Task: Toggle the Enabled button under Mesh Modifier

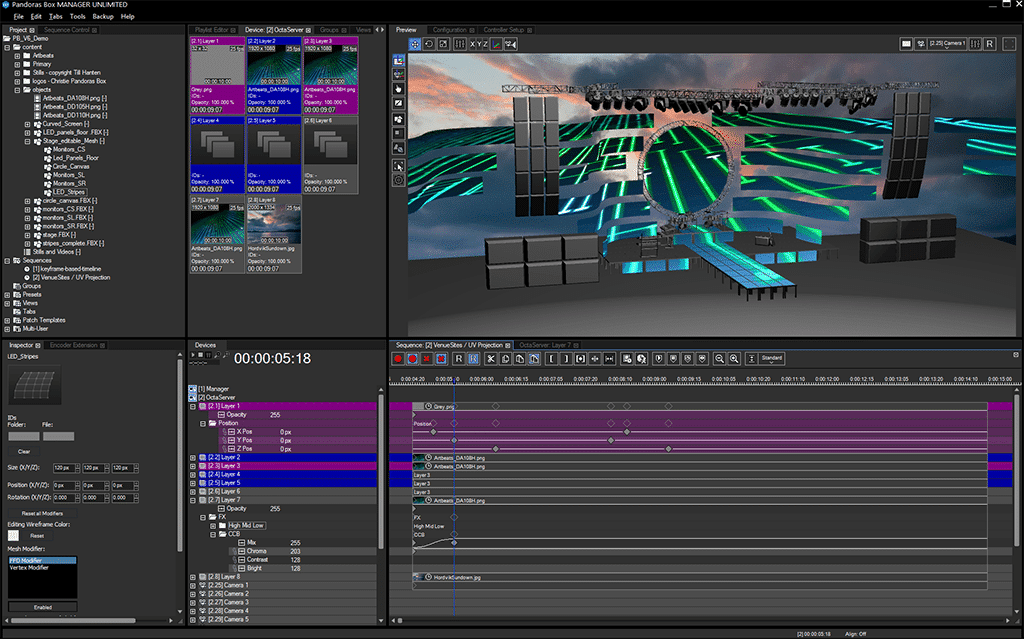Action: [43, 606]
